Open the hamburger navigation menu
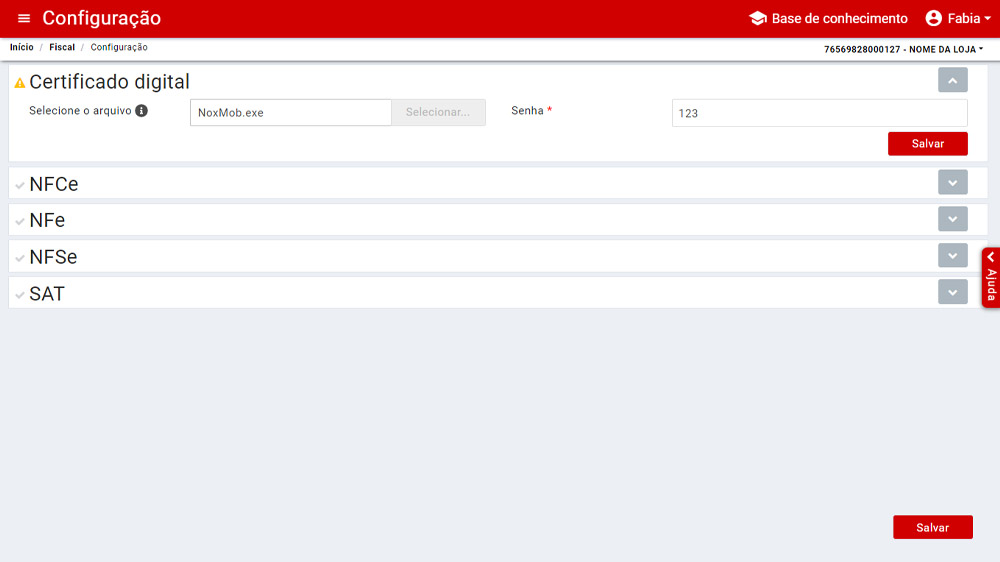This screenshot has height=562, width=1000. pyautogui.click(x=24, y=19)
